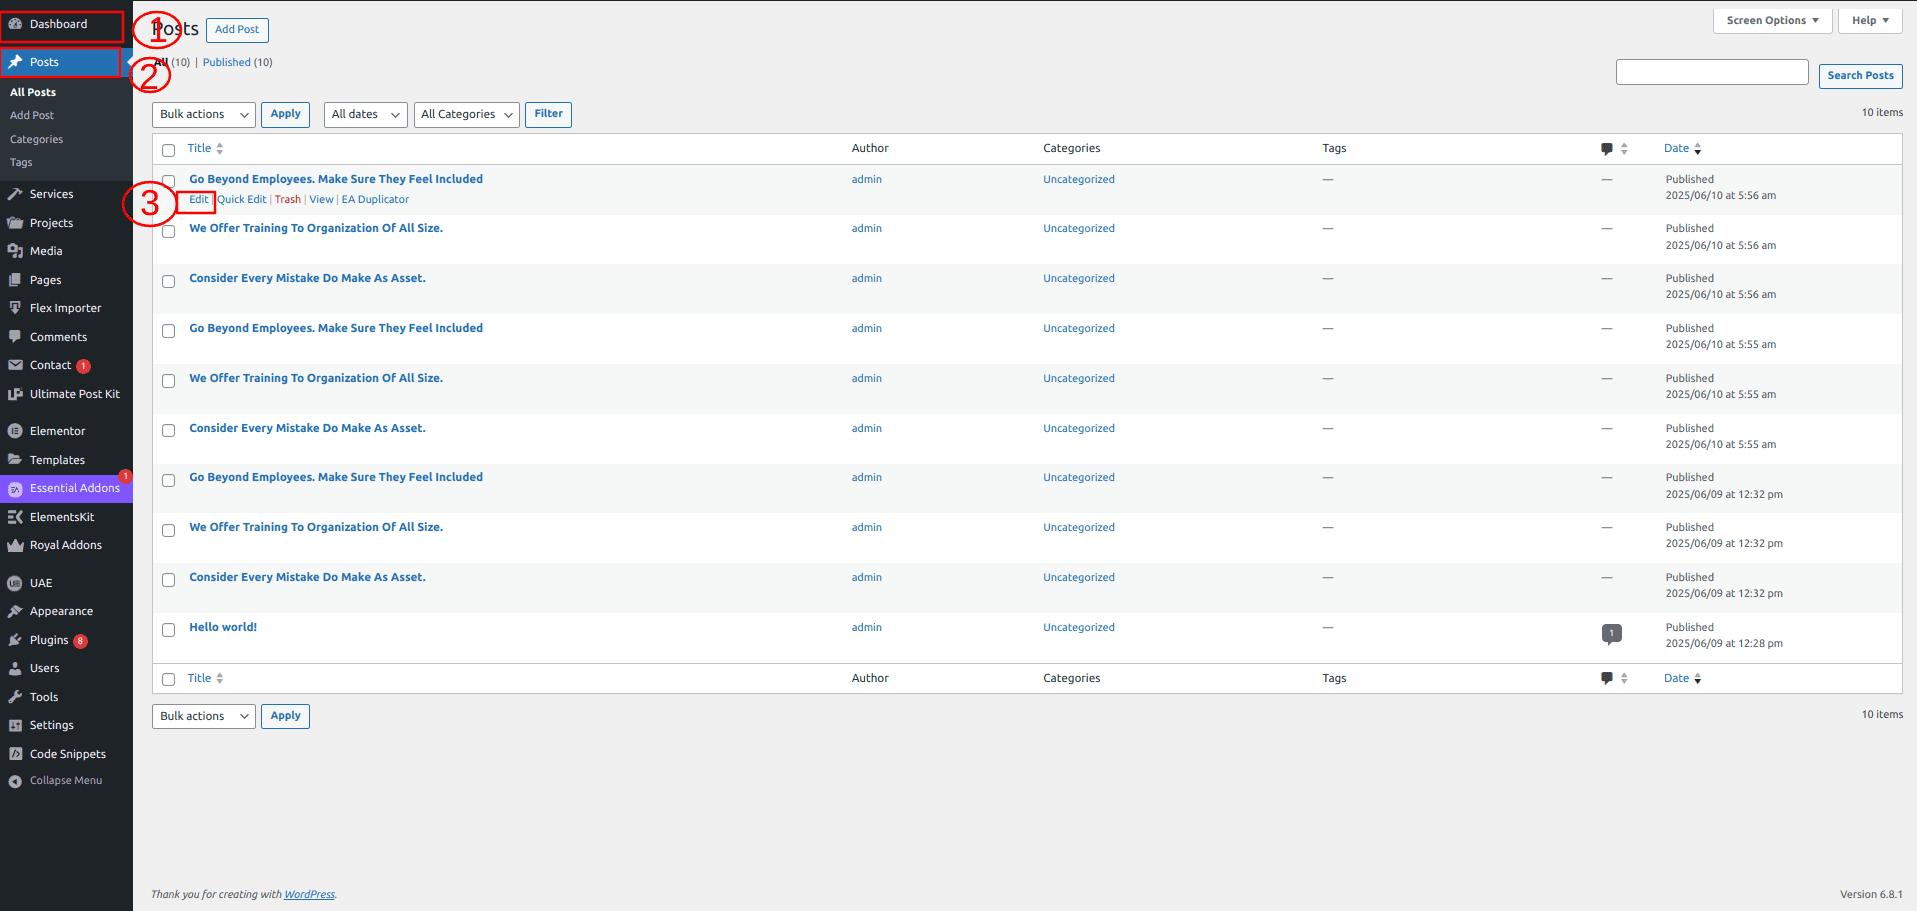The width and height of the screenshot is (1917, 911).
Task: Open the Plugins menu icon
Action: pos(15,640)
